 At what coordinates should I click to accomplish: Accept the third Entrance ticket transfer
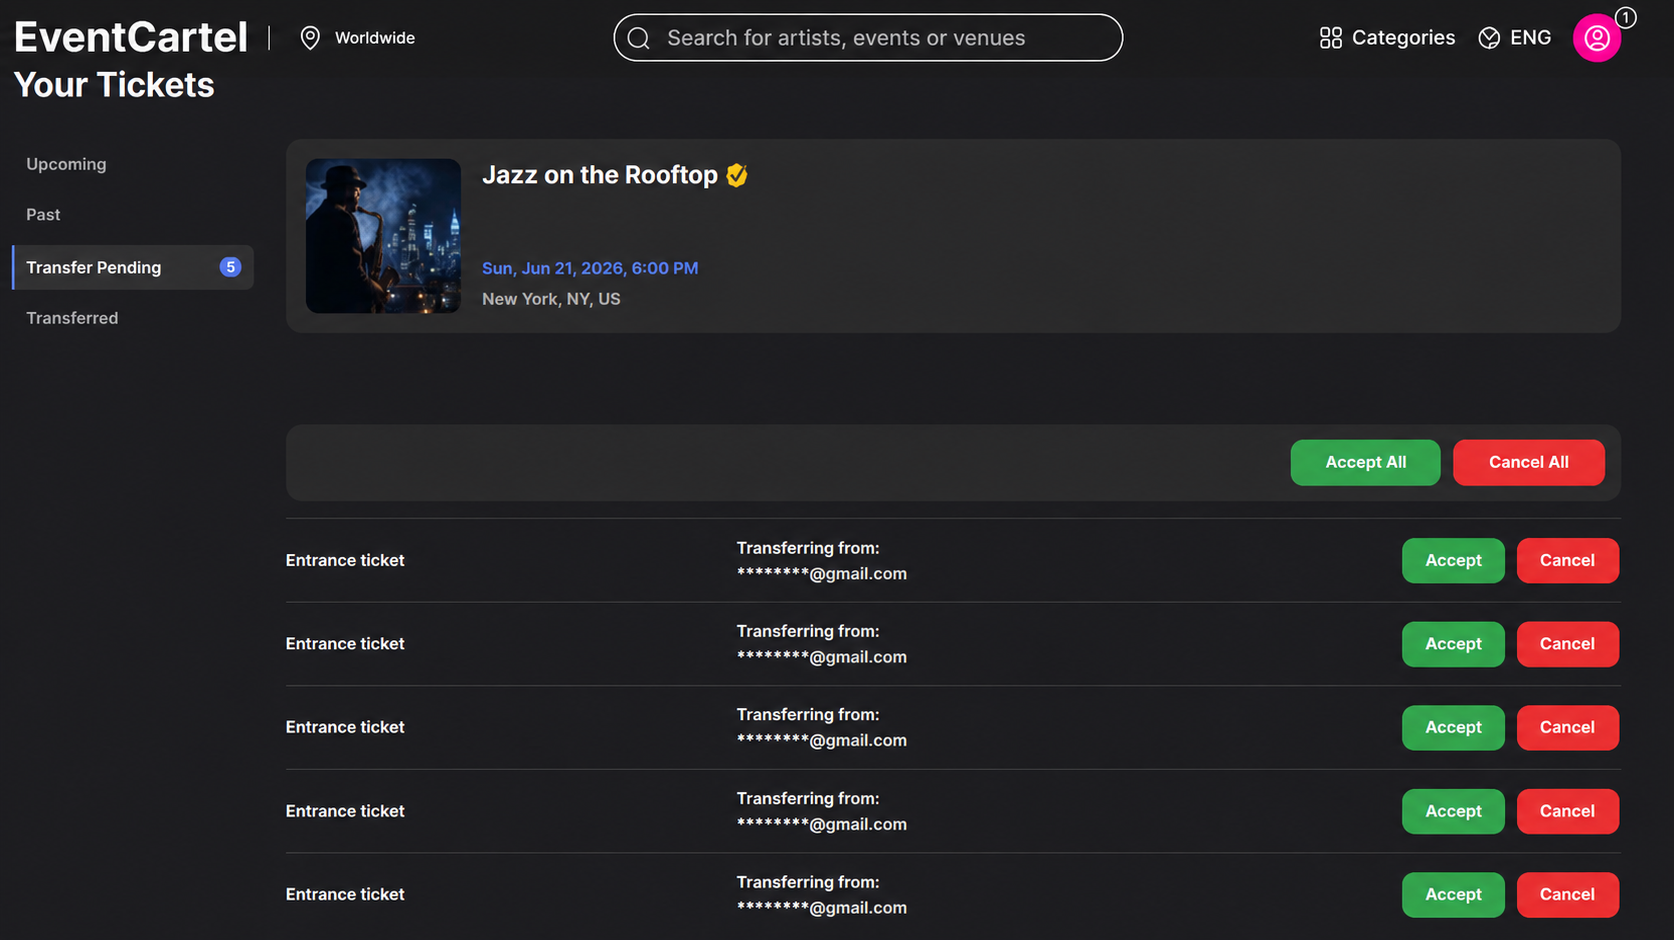(1453, 728)
